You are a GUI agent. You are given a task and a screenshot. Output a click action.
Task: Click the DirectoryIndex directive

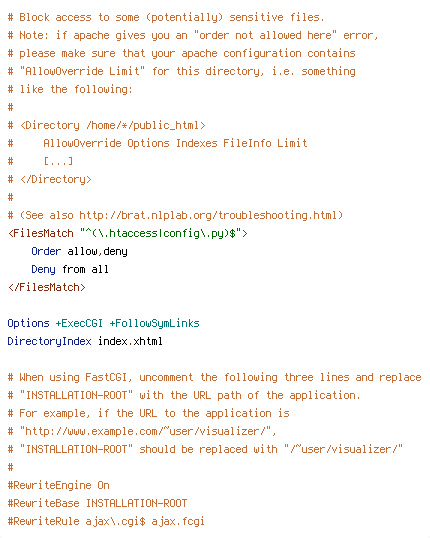49,341
